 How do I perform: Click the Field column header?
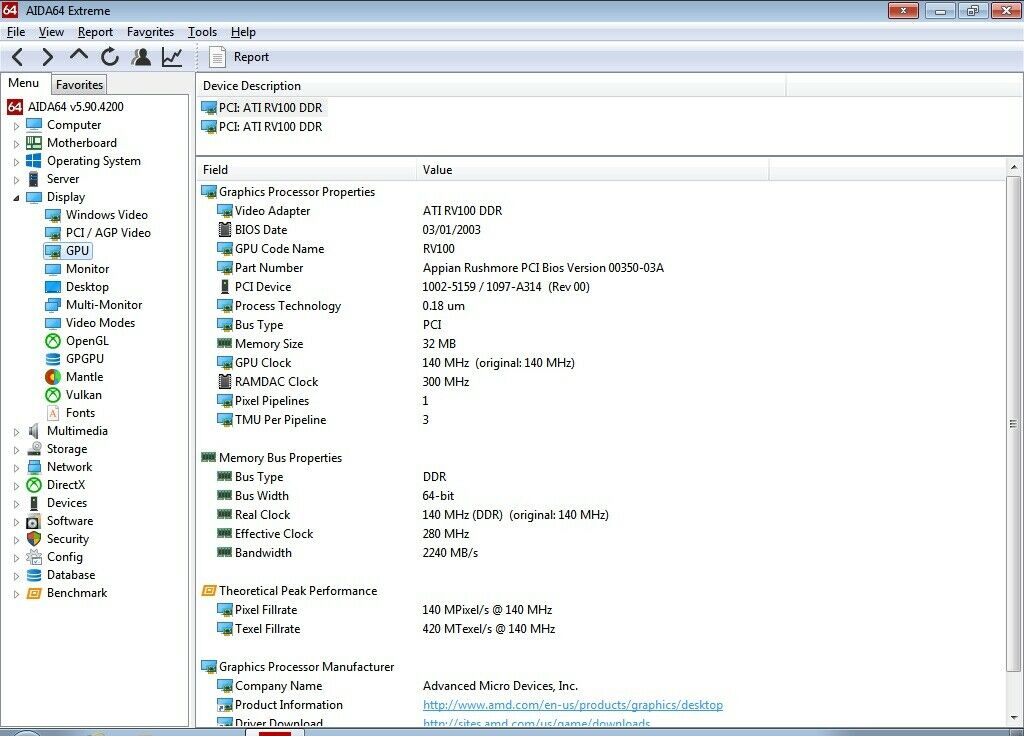click(306, 170)
